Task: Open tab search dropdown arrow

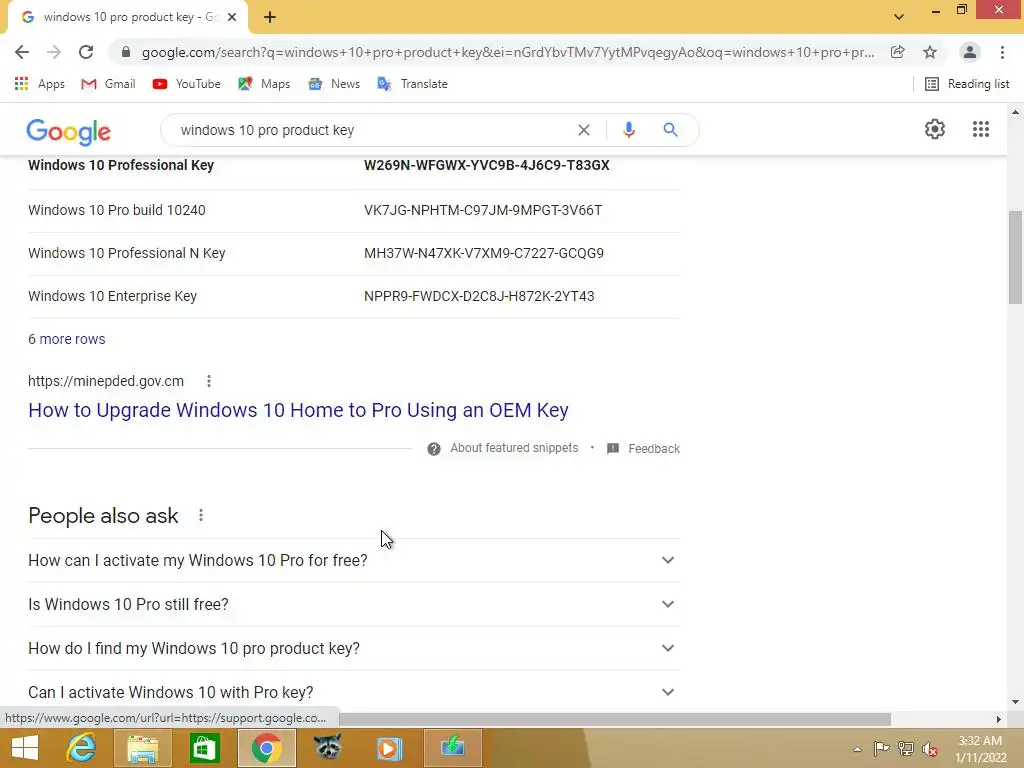Action: click(x=899, y=17)
